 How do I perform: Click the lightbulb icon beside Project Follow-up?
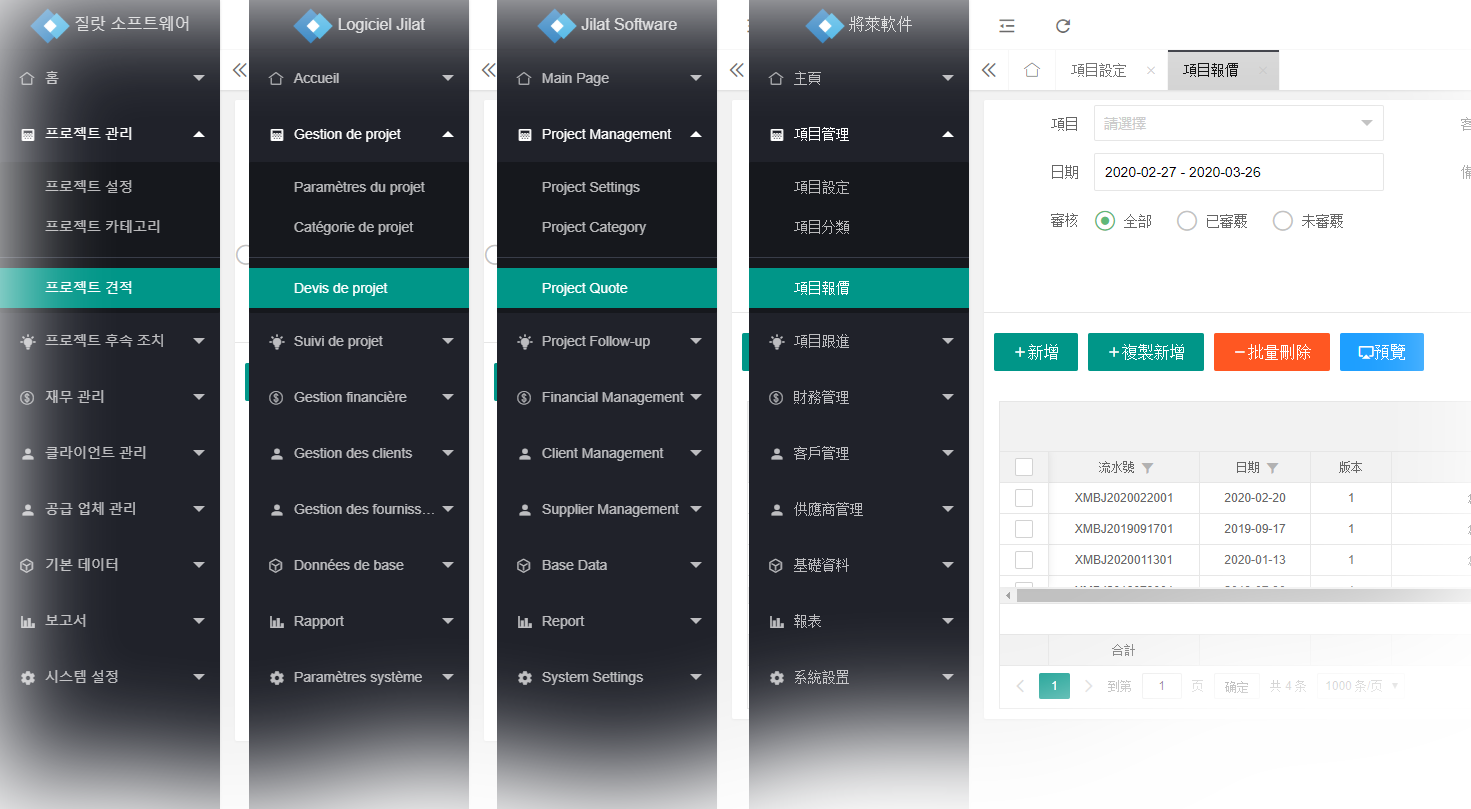[524, 342]
